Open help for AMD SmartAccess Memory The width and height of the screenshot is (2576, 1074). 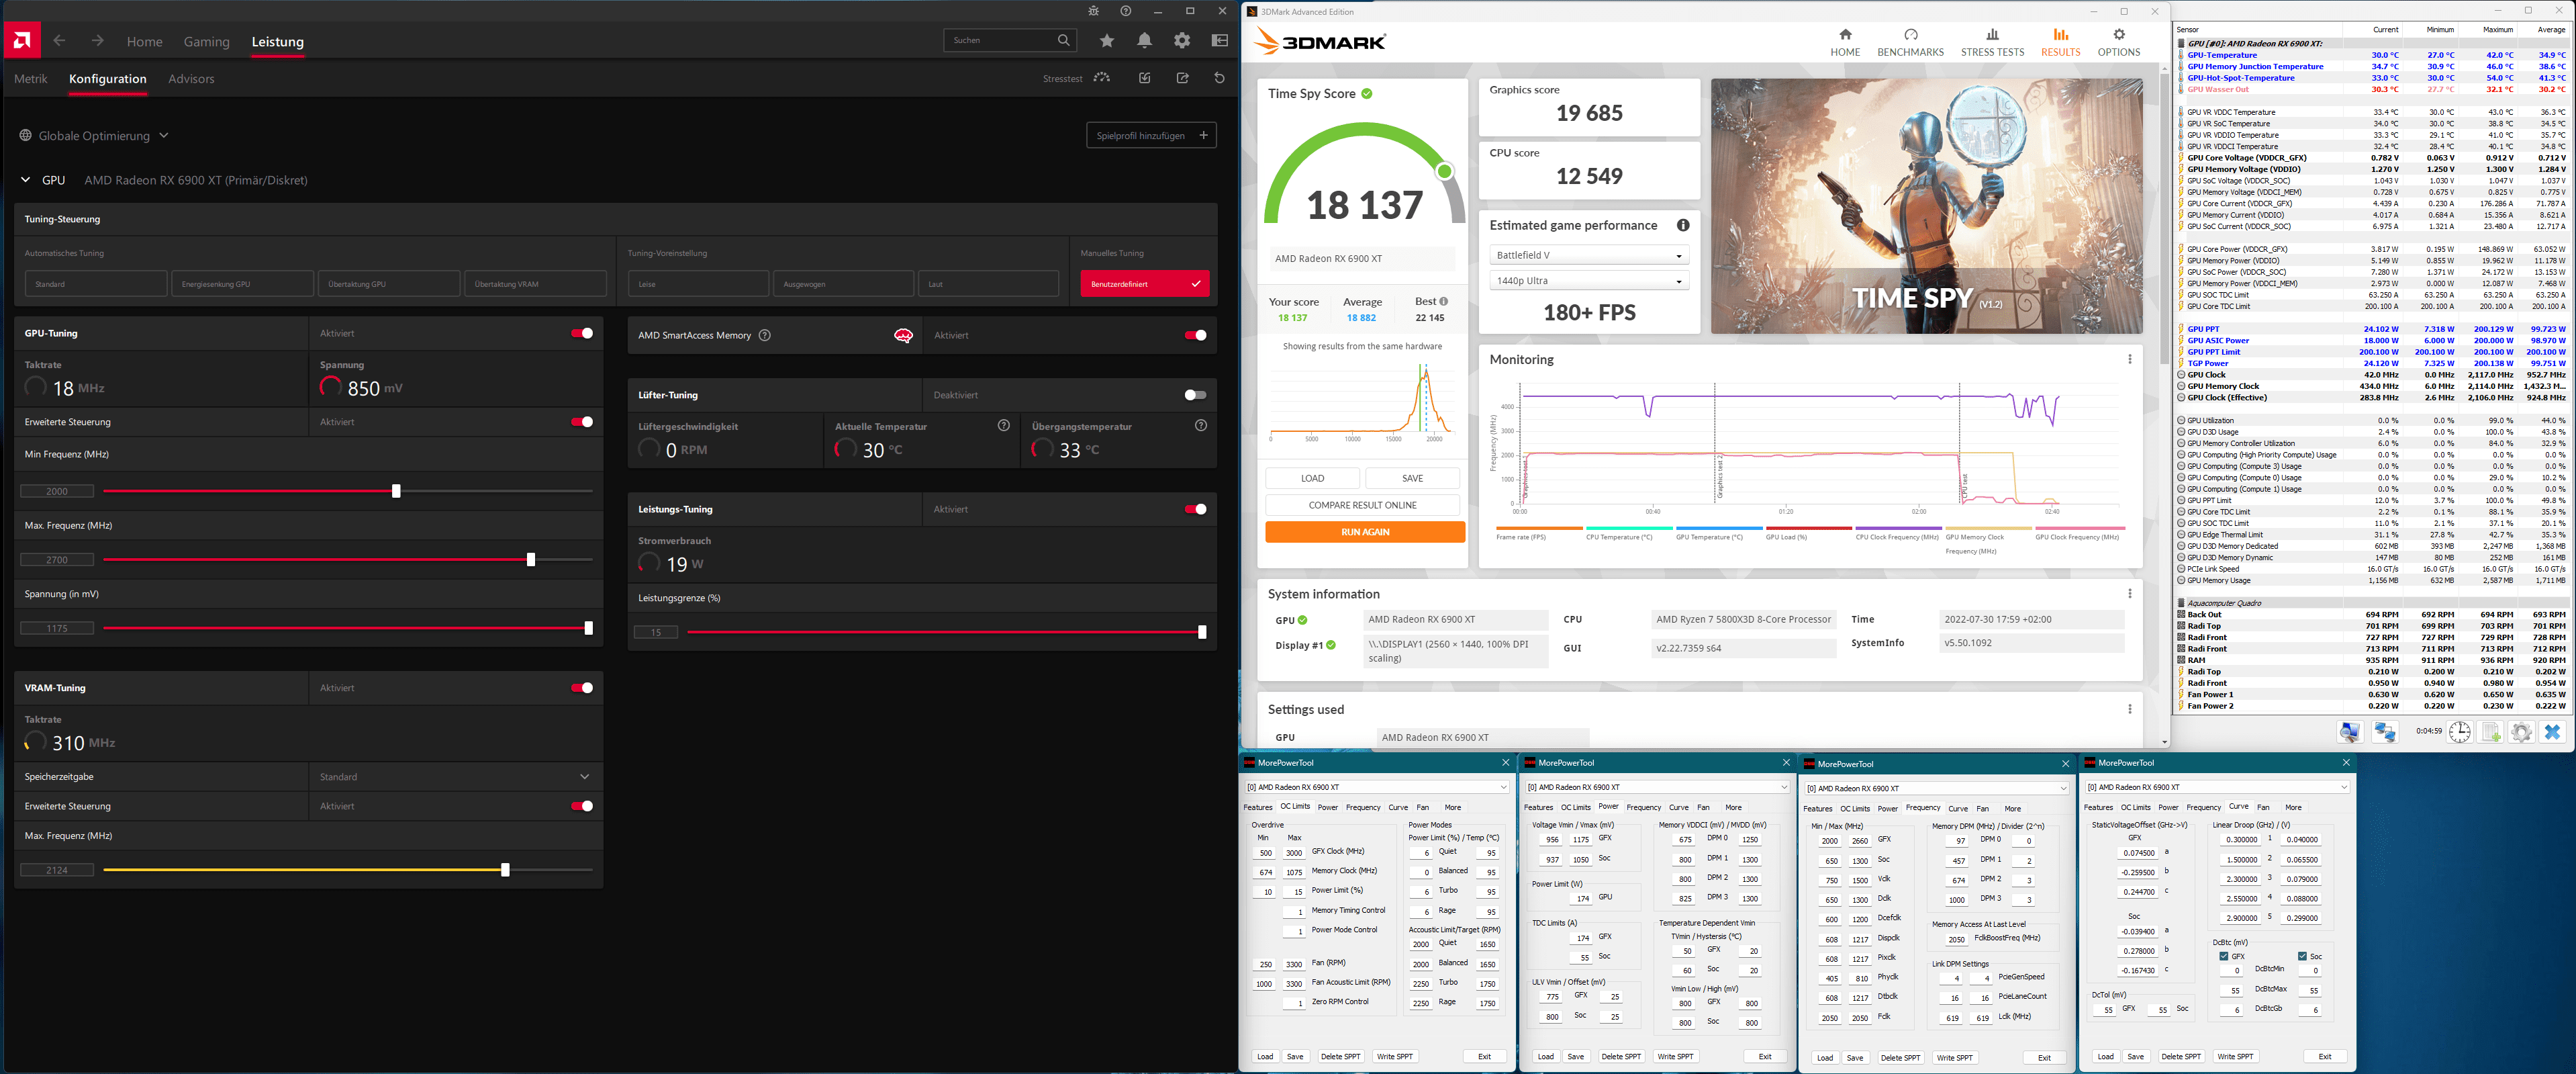765,335
